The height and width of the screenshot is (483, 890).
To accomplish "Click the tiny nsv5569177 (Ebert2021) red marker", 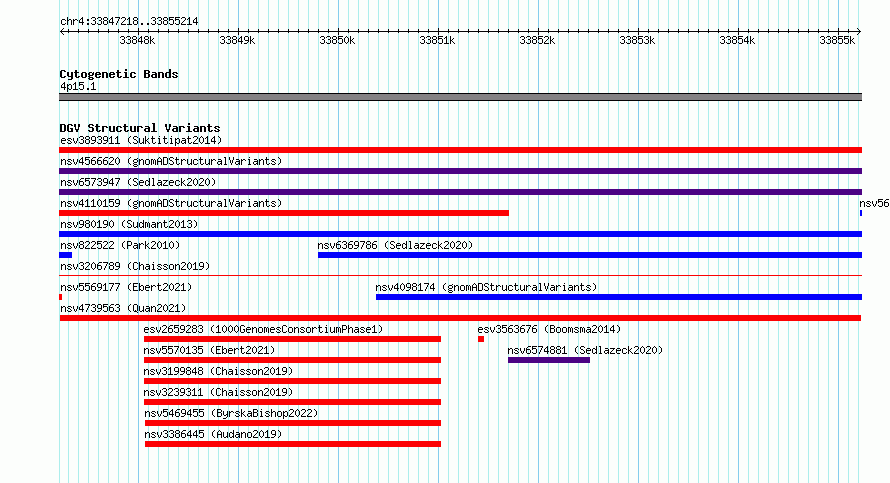I will [x=61, y=297].
